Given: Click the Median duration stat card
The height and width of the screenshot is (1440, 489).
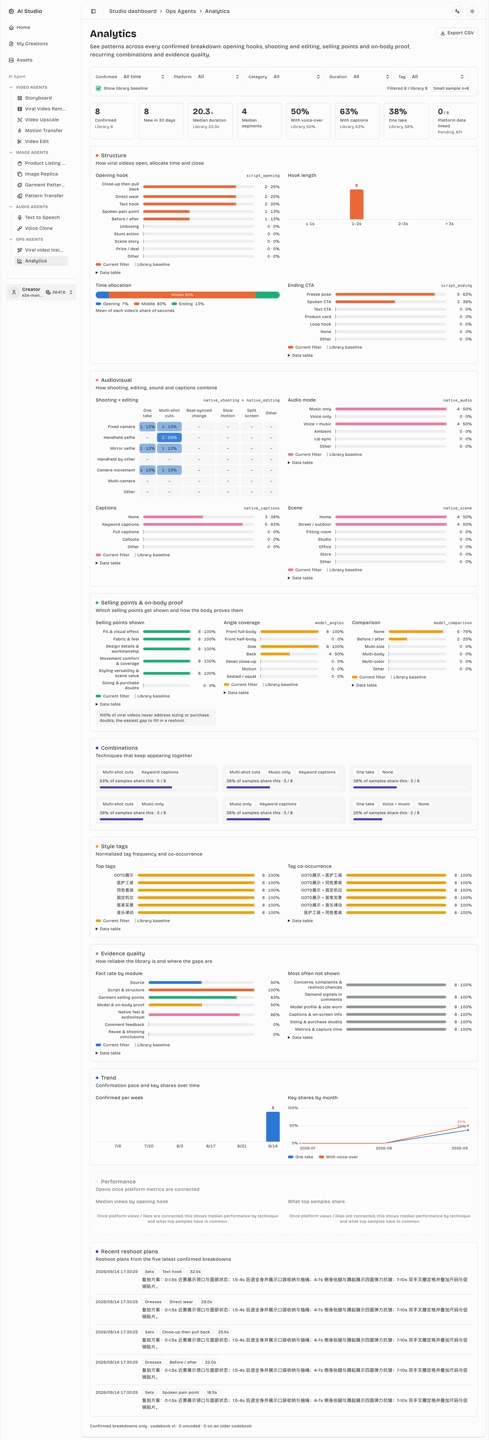Looking at the screenshot, I should (x=211, y=120).
